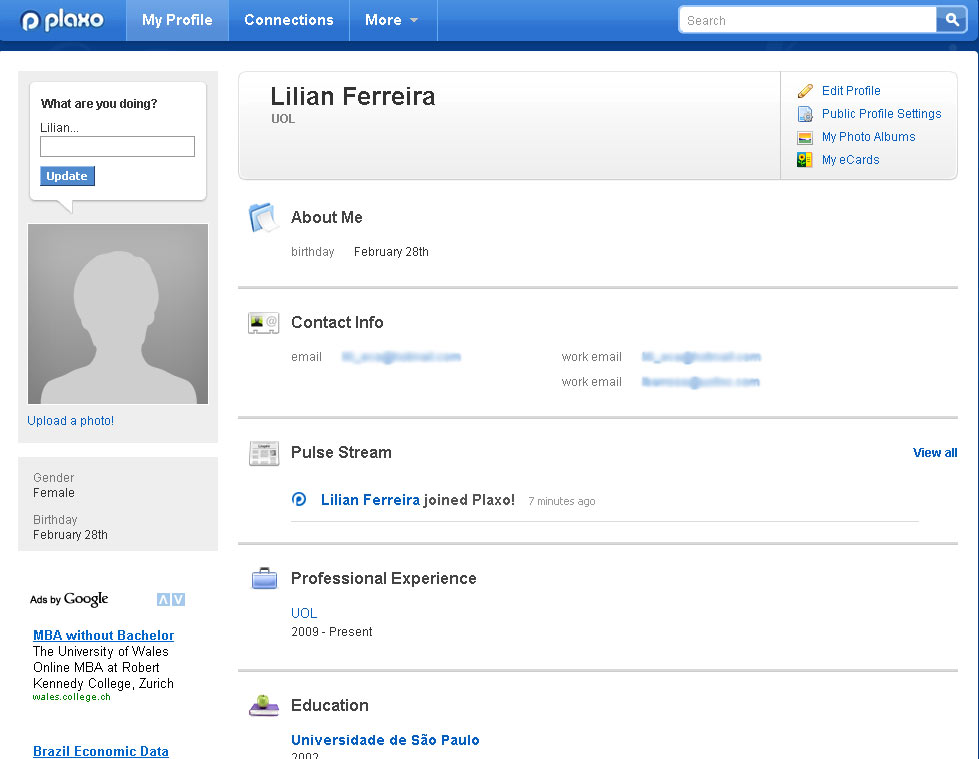The width and height of the screenshot is (979, 759).
Task: Click the Lilian Ferreira profile name heading
Action: click(353, 97)
